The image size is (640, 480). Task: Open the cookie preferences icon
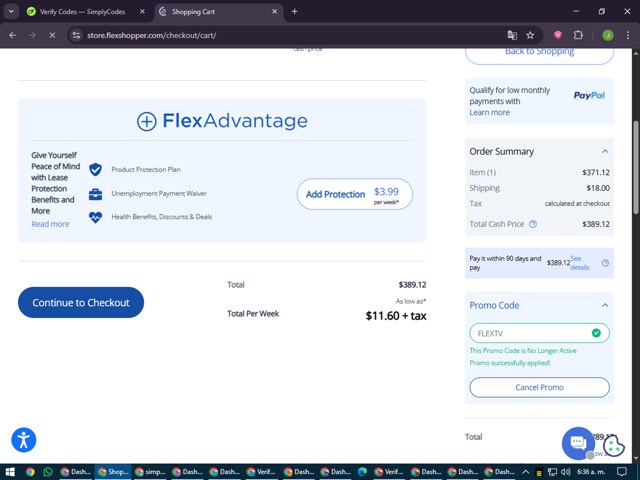coord(614,445)
